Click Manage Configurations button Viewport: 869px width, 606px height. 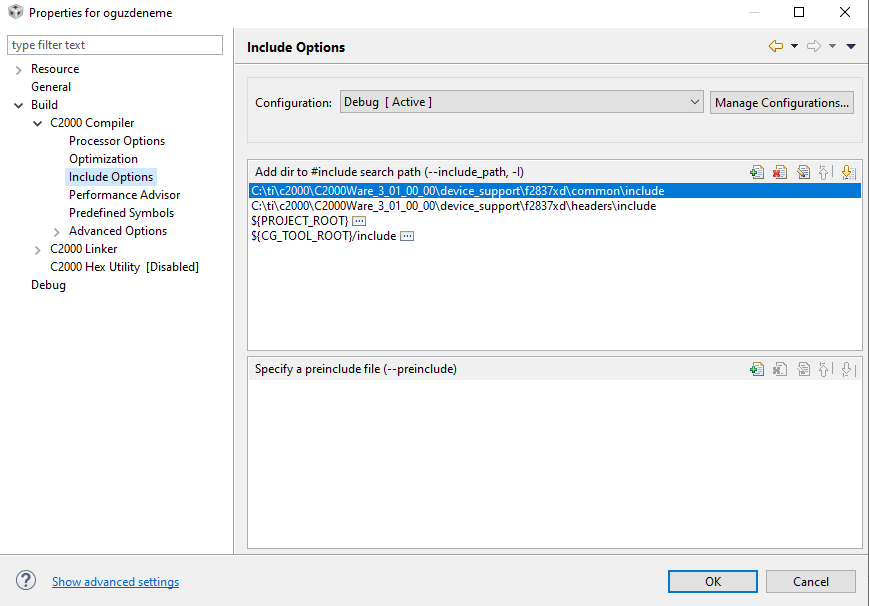click(x=782, y=102)
